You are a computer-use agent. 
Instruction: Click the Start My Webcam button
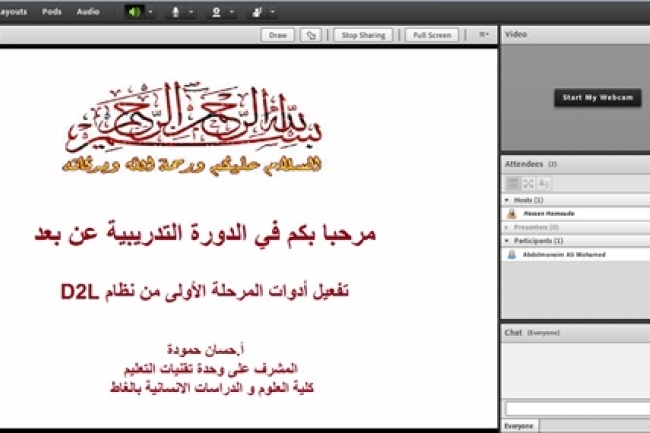tap(598, 98)
